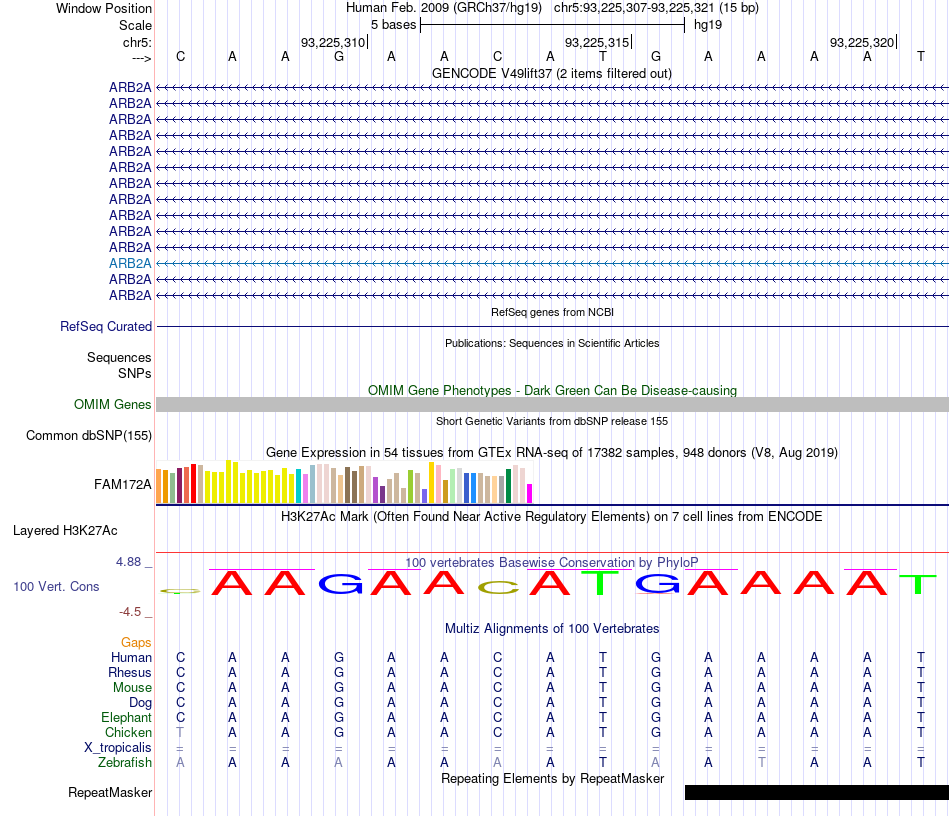The height and width of the screenshot is (816, 950).
Task: Click the Common dbSNP(155) track label
Action: 89,436
